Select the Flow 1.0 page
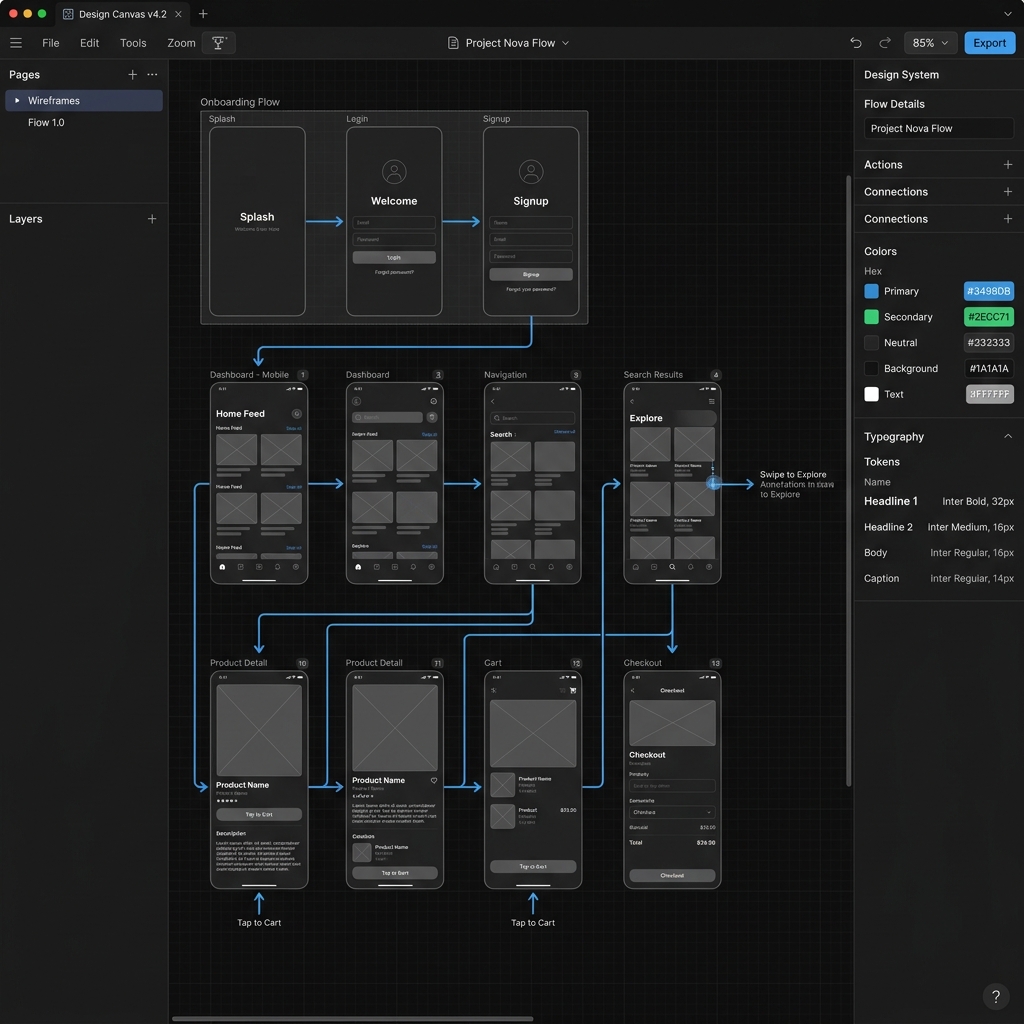Image resolution: width=1024 pixels, height=1024 pixels. point(46,122)
